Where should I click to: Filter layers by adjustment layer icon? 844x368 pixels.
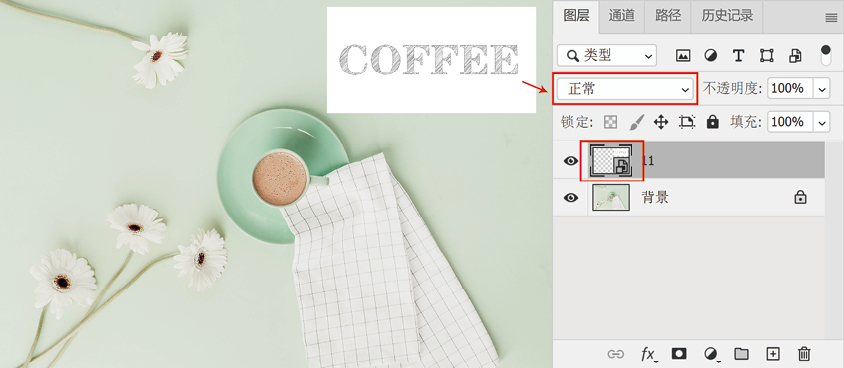[x=711, y=55]
